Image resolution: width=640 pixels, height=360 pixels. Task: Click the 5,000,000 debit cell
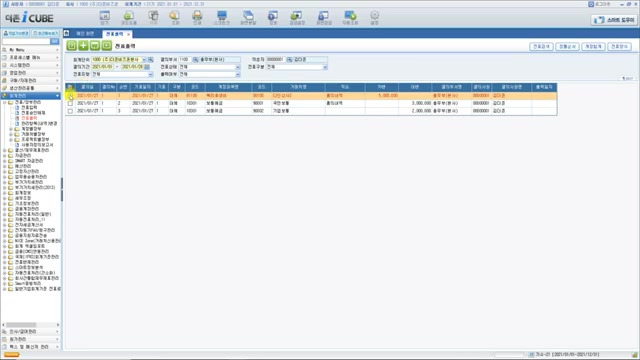pyautogui.click(x=382, y=96)
